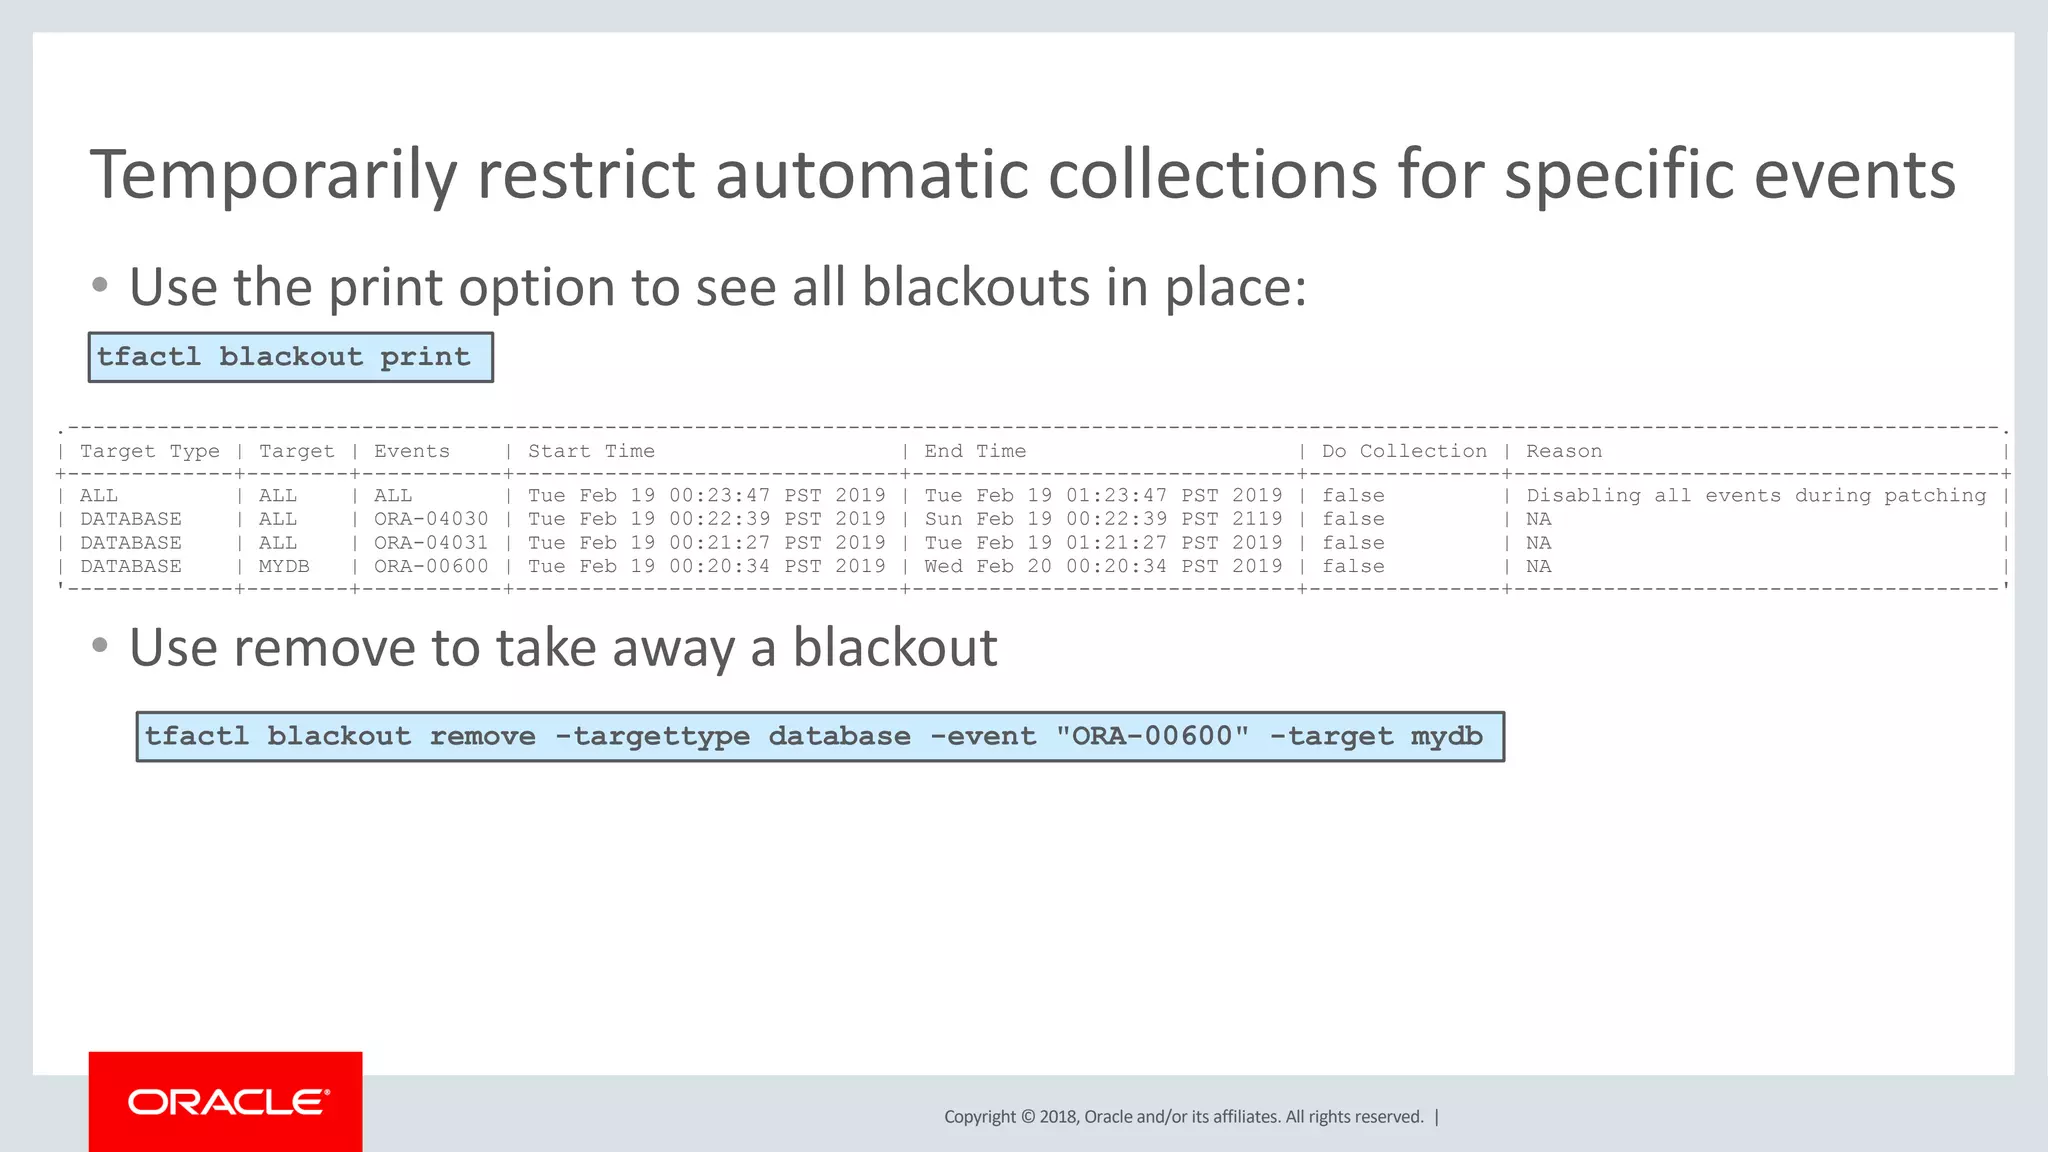Screen dimensions: 2048x1152
Task: Click the ORA-04030 event cell
Action: [431, 519]
